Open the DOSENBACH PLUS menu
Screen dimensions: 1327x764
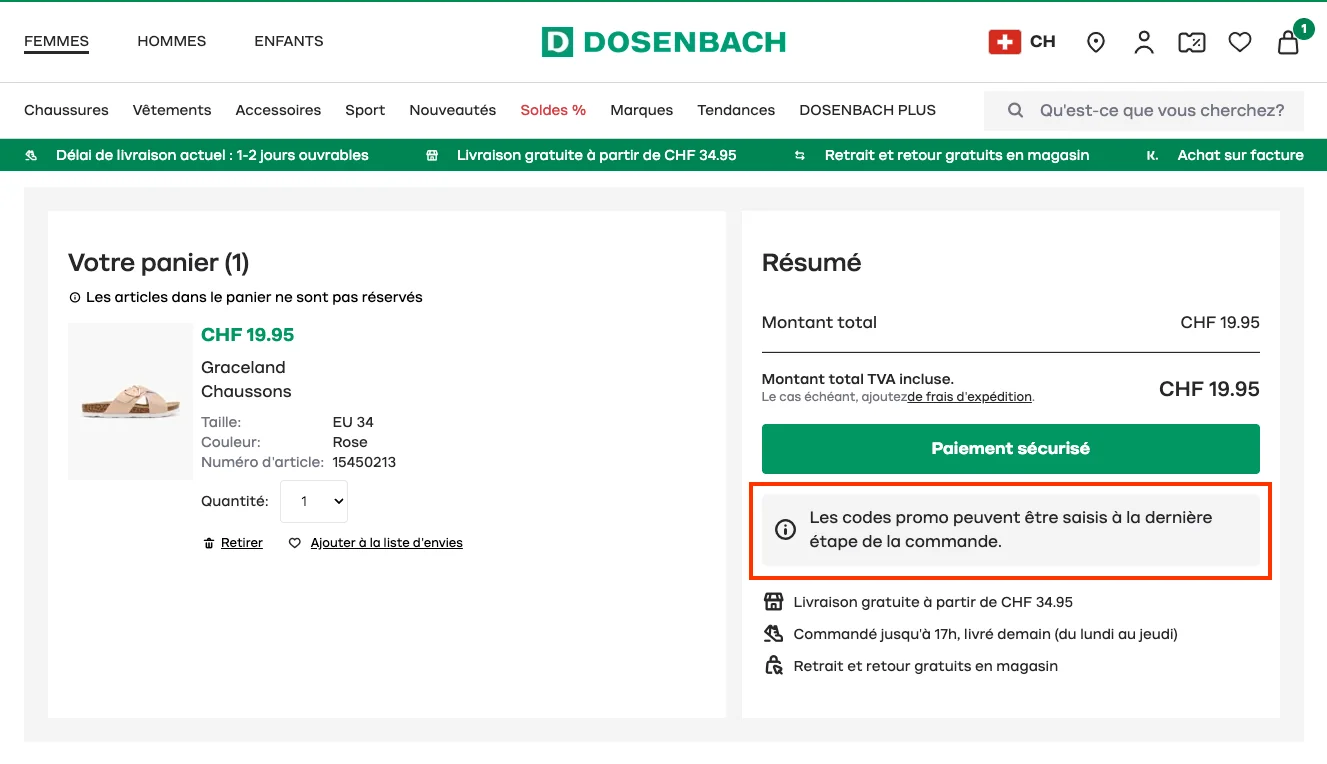click(868, 110)
